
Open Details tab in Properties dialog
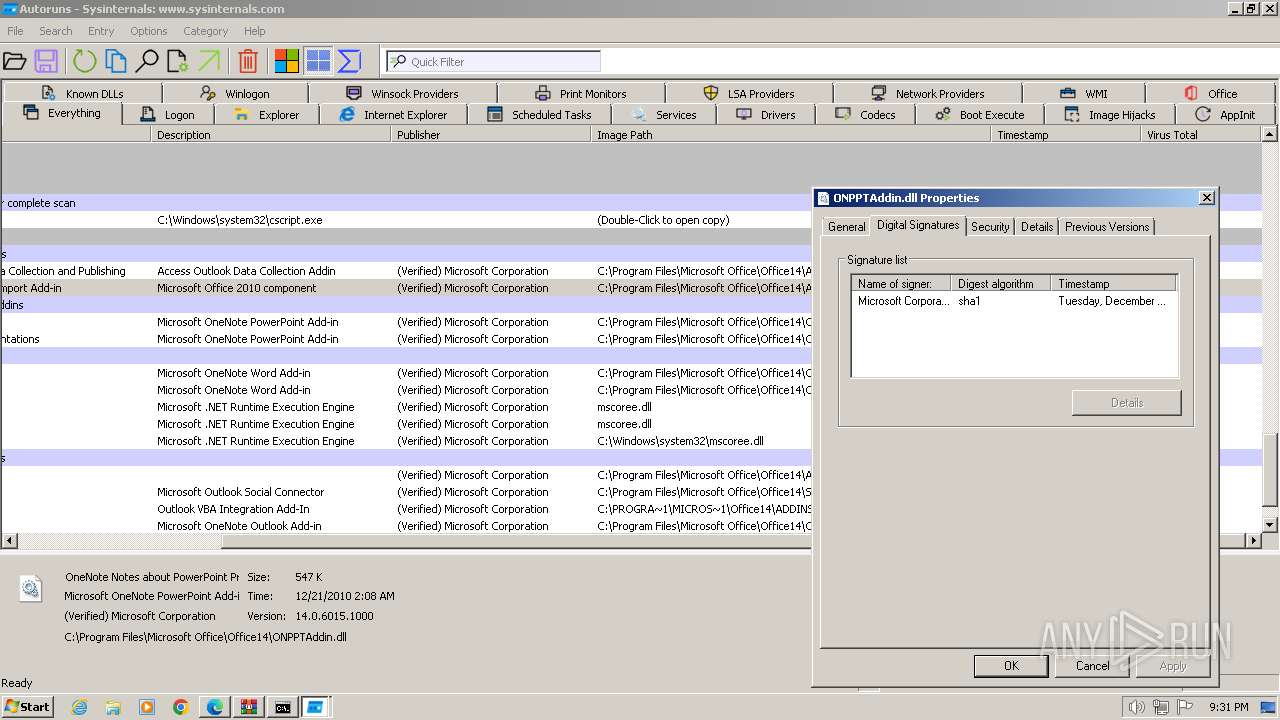click(1037, 227)
